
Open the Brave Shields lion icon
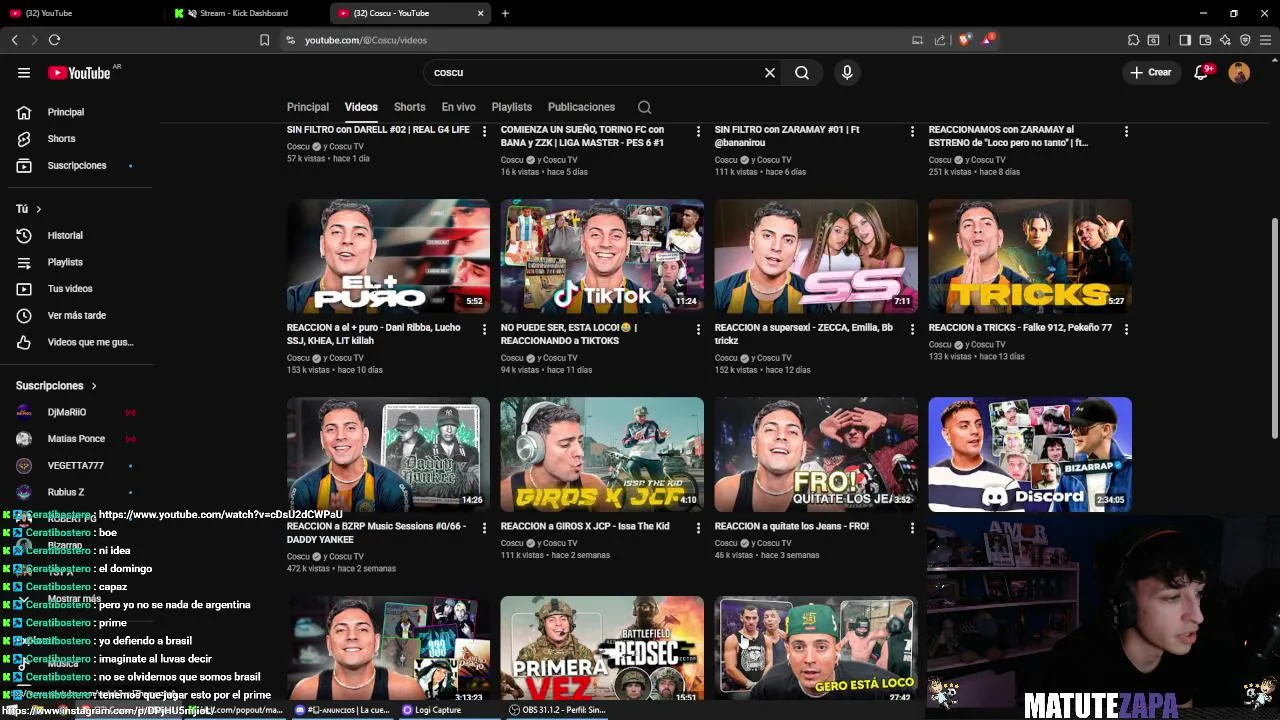click(x=964, y=40)
